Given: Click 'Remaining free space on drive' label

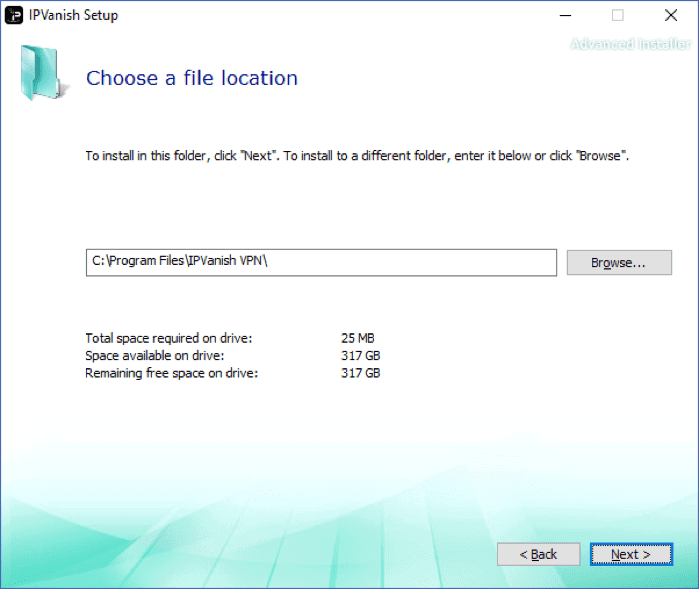Looking at the screenshot, I should 171,373.
